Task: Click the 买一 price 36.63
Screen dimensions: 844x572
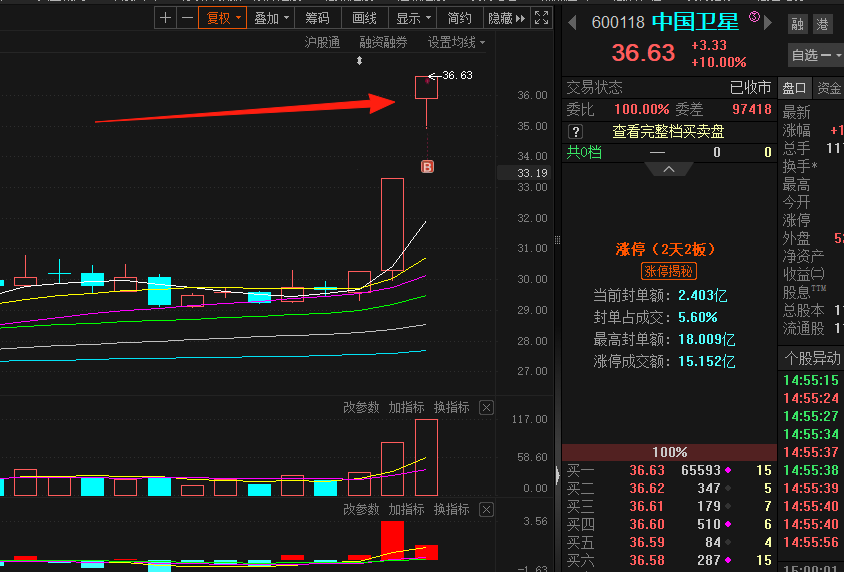Action: [x=647, y=470]
